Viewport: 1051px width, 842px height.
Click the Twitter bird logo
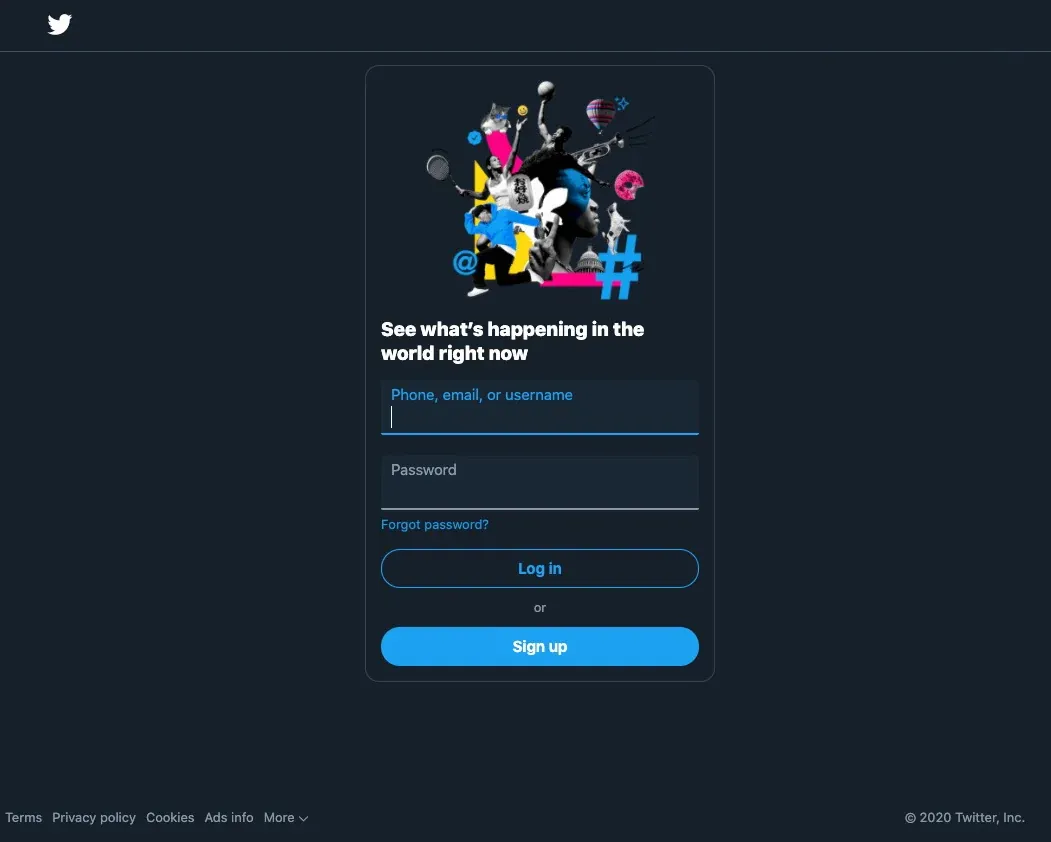point(59,24)
